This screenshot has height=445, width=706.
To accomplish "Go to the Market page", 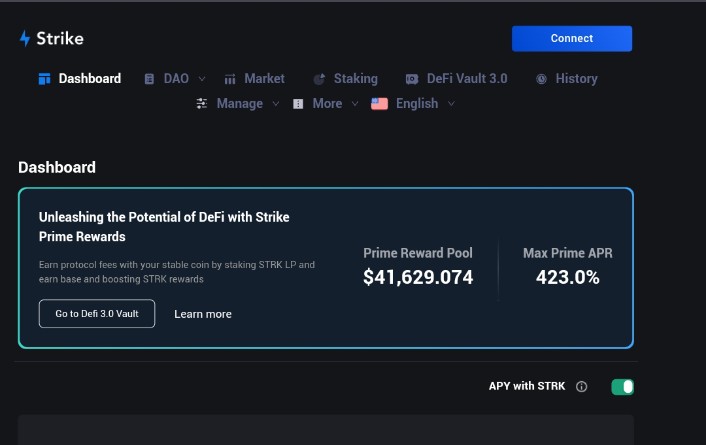I will 264,79.
